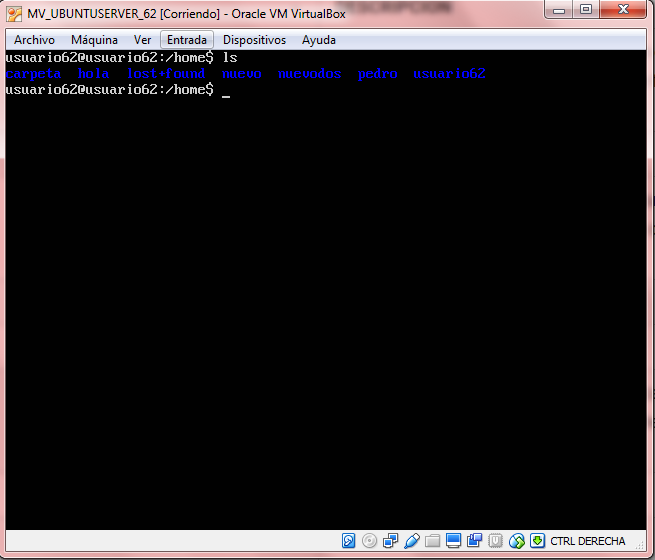Click the video capture status icon
The height and width of the screenshot is (560, 655).
click(x=474, y=540)
